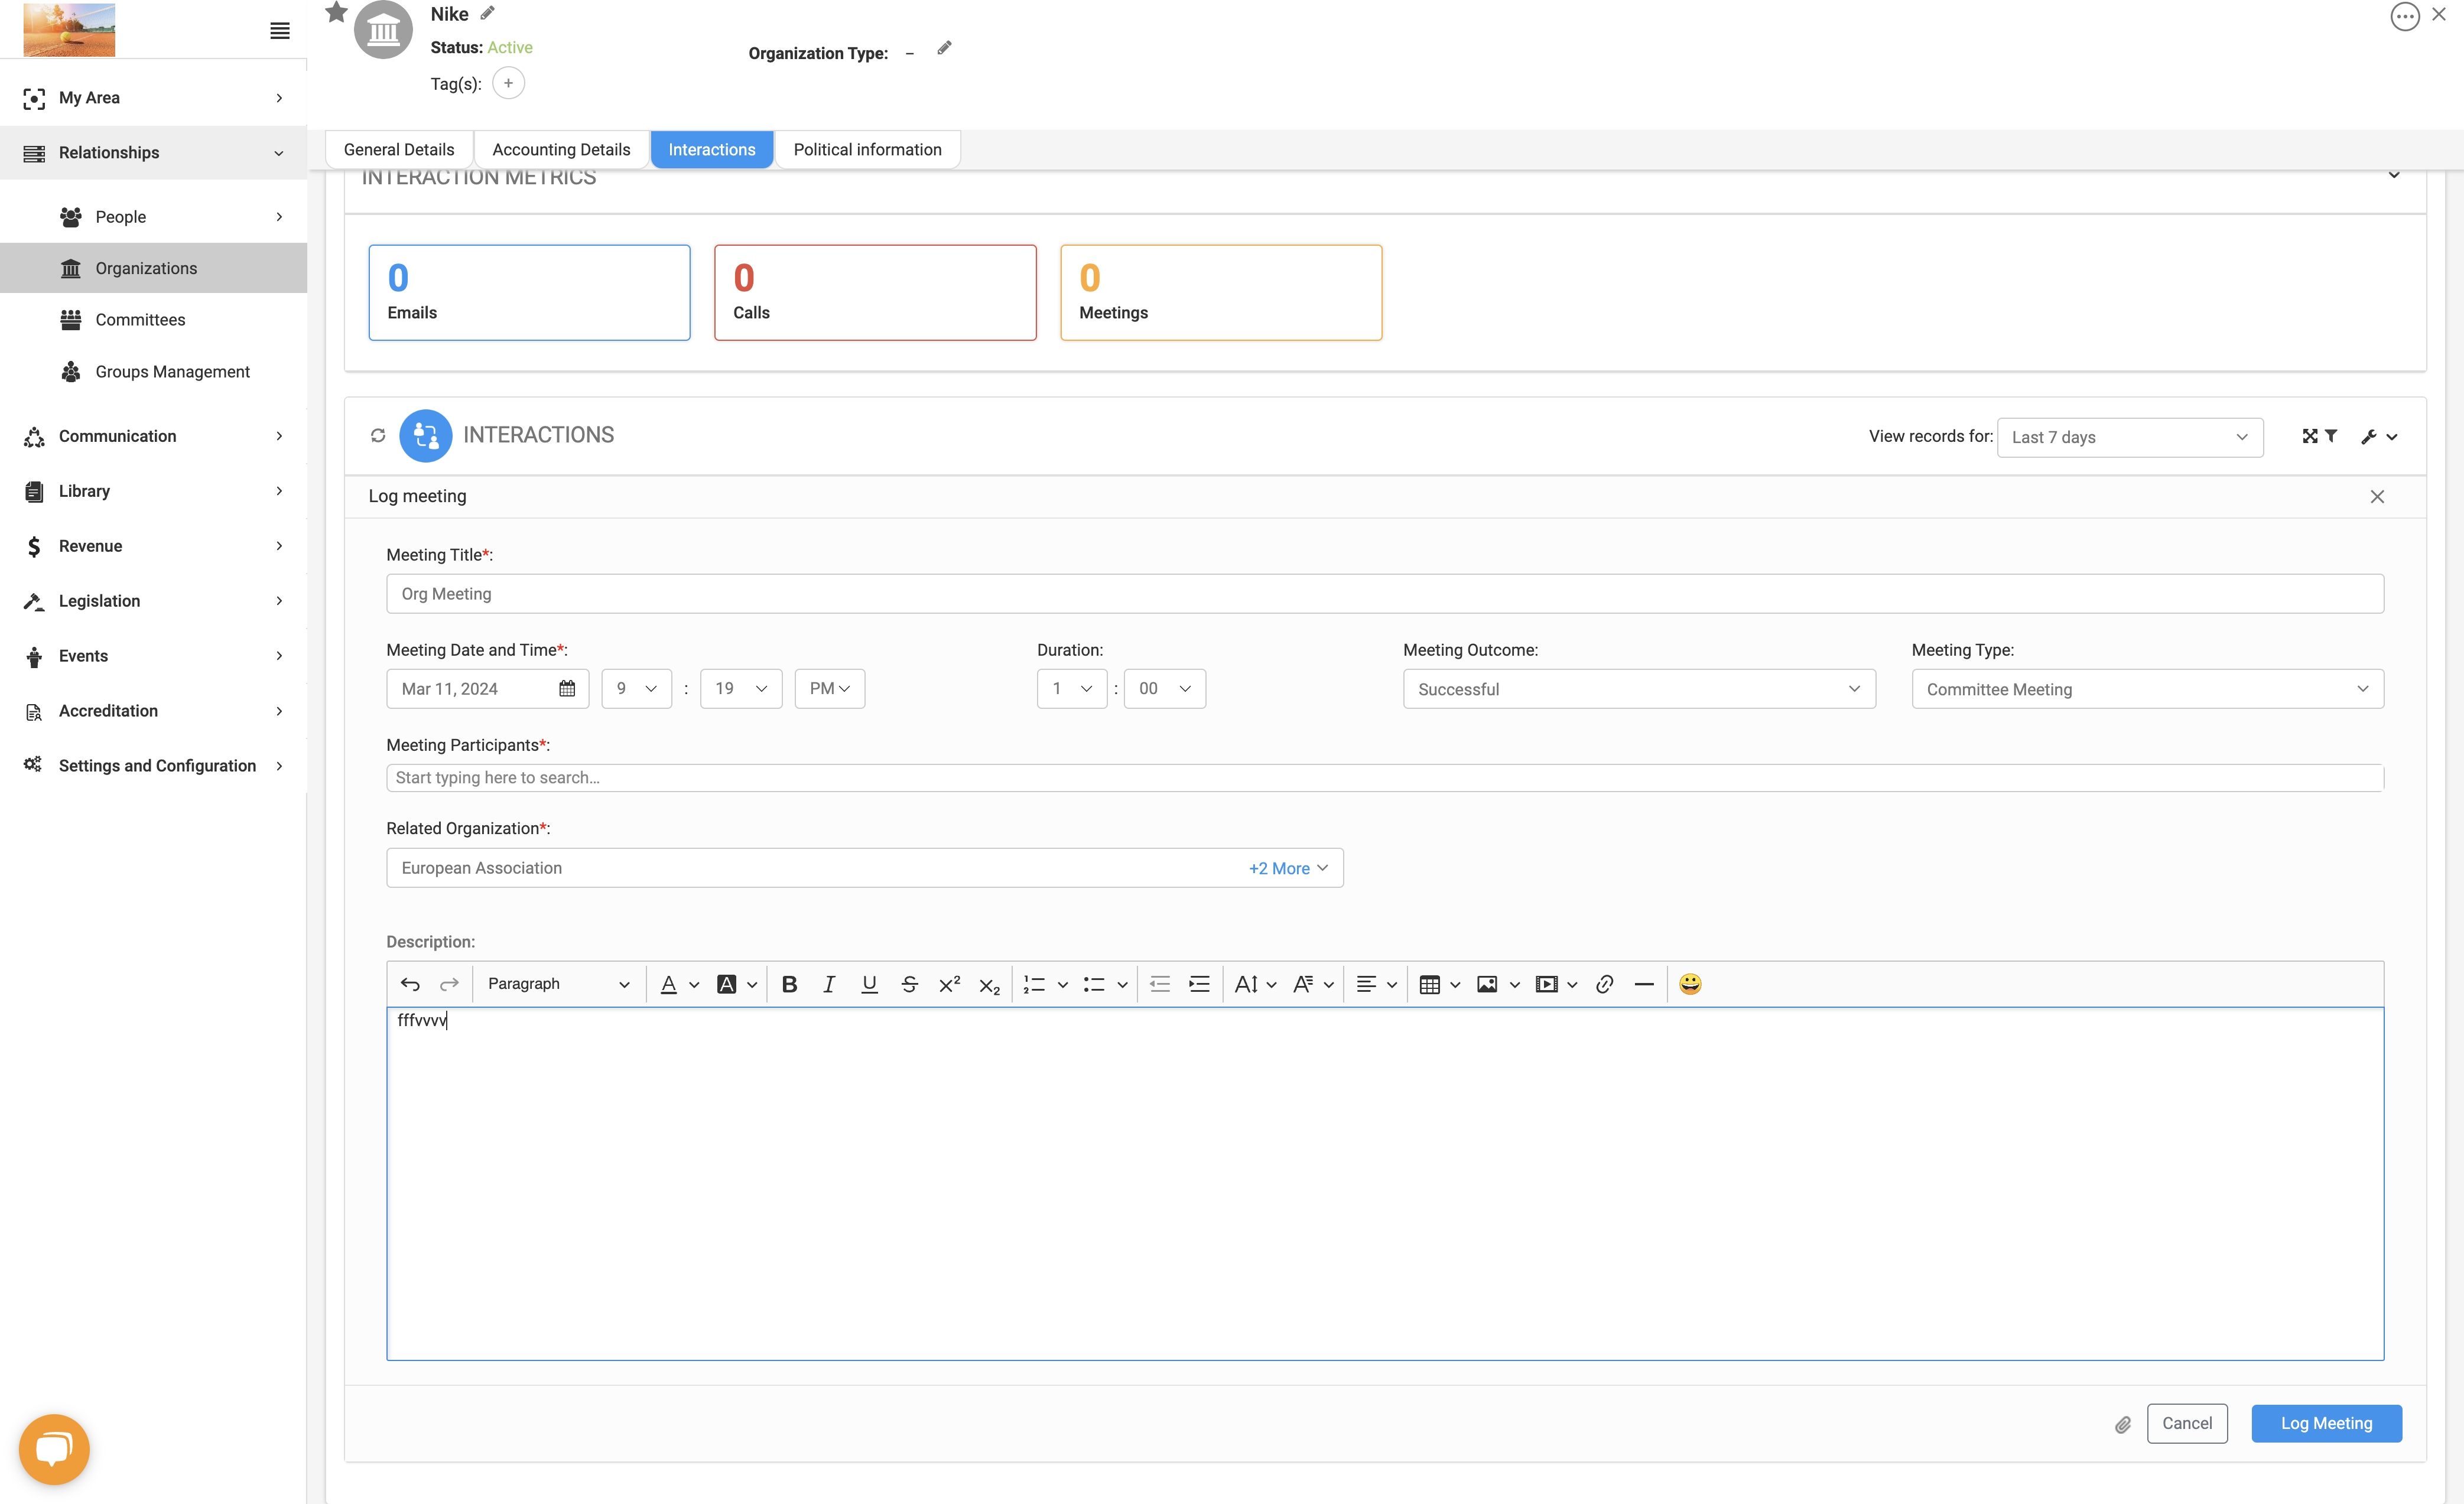This screenshot has height=1504, width=2464.
Task: Click the Meeting Title input field
Action: [1385, 593]
